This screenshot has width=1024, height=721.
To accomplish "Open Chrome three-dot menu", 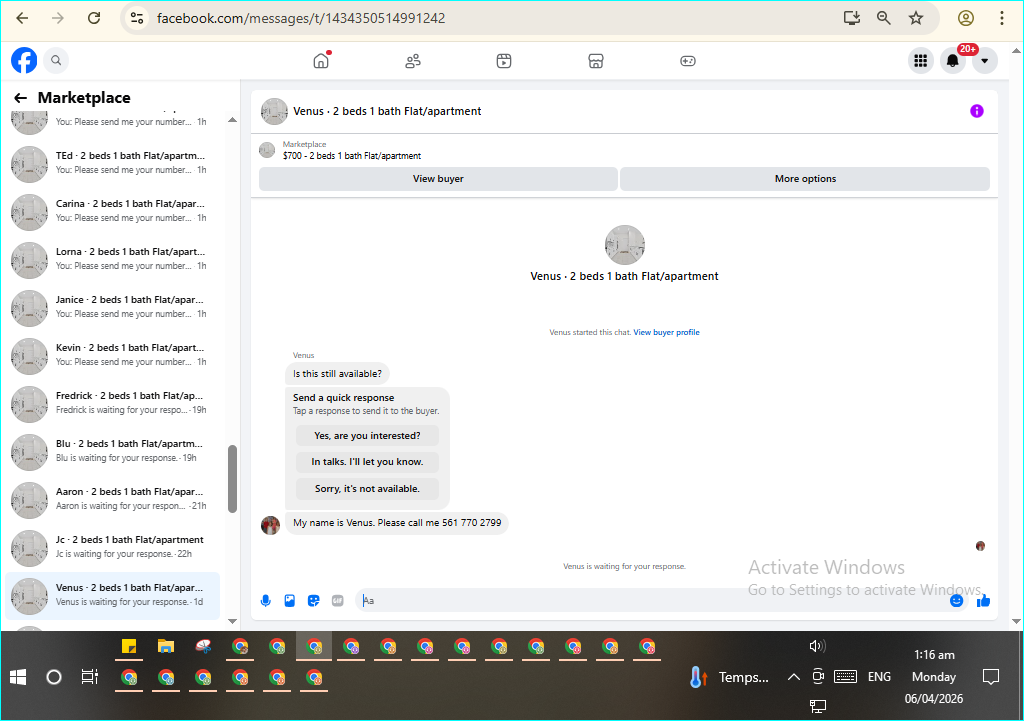I will click(1002, 18).
